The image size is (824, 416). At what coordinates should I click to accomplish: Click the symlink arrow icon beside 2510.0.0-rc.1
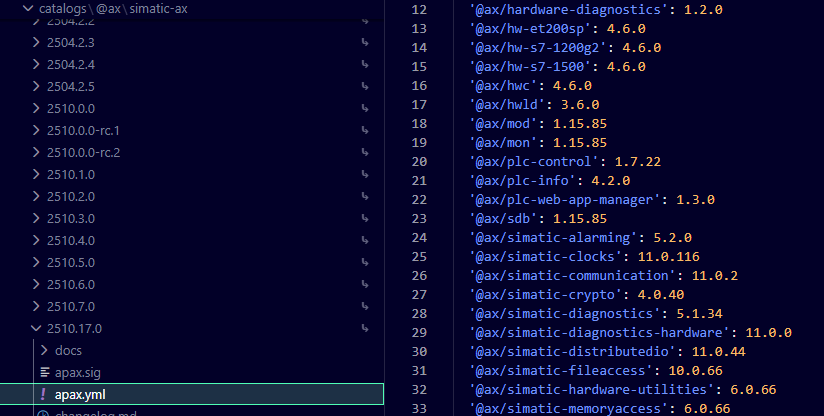tap(364, 131)
